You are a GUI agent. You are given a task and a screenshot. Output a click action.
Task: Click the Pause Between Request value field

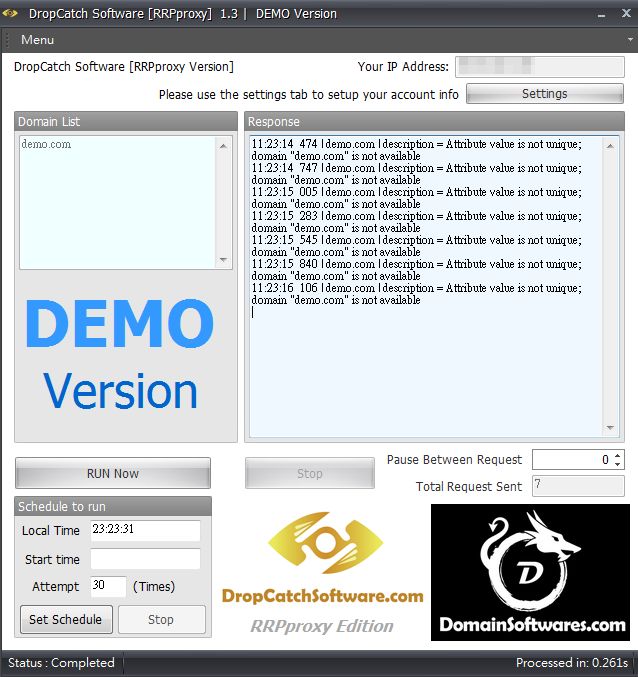point(573,459)
